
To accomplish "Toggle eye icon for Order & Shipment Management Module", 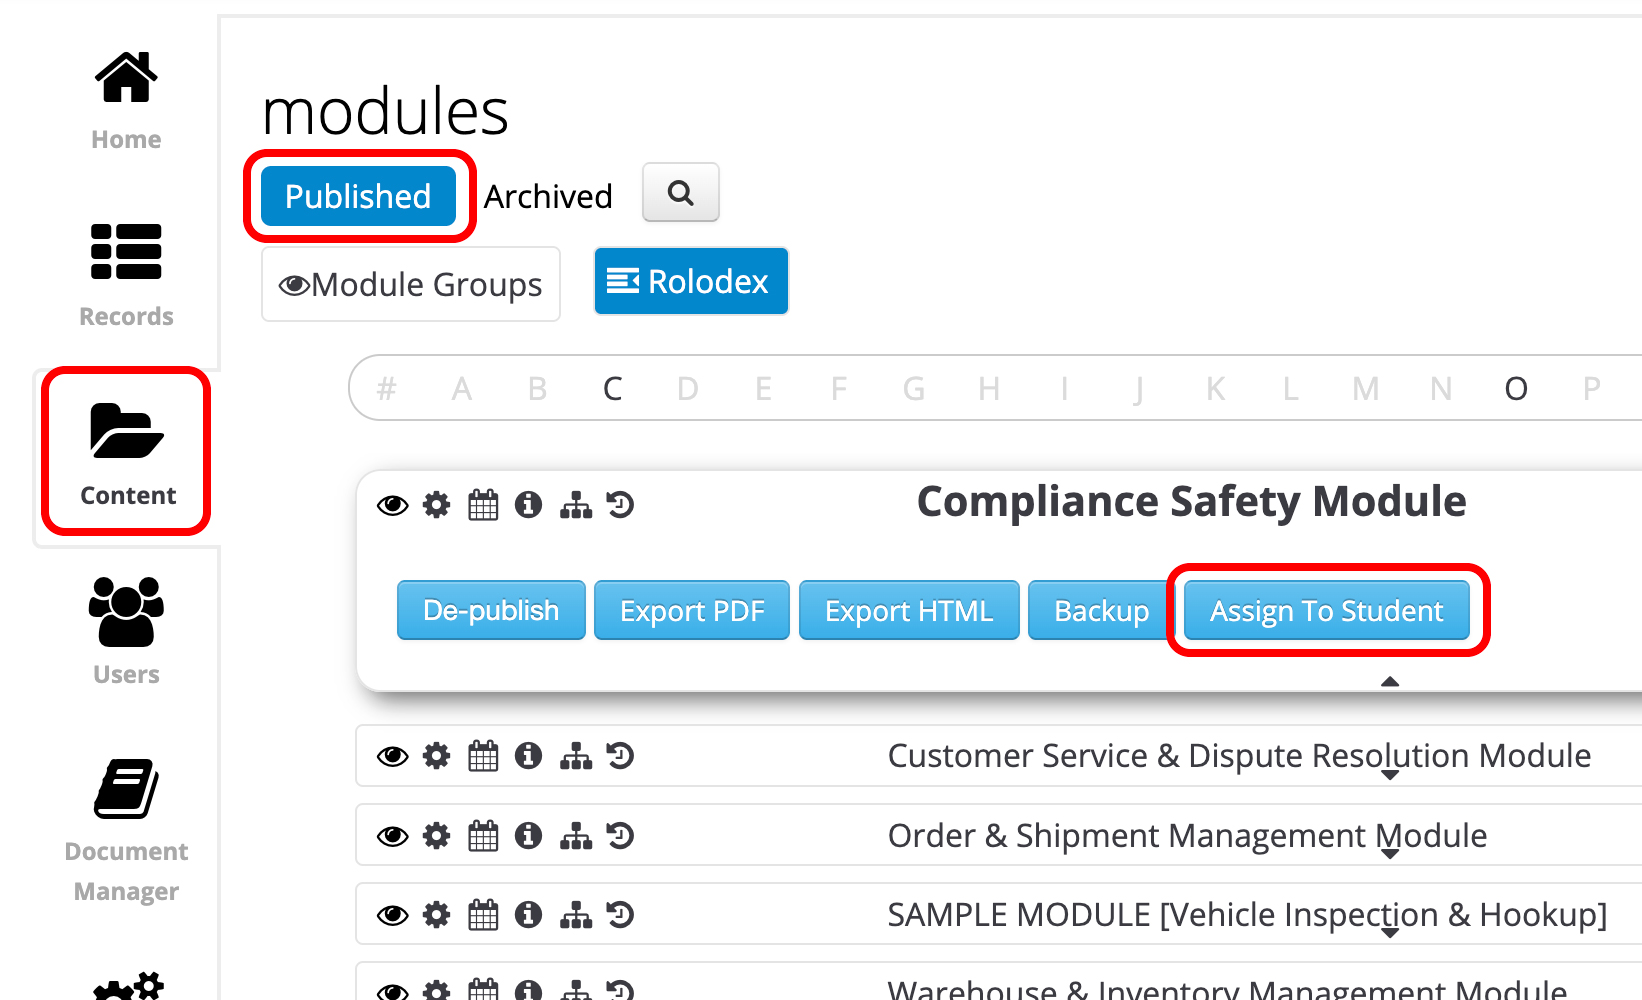I will [393, 835].
